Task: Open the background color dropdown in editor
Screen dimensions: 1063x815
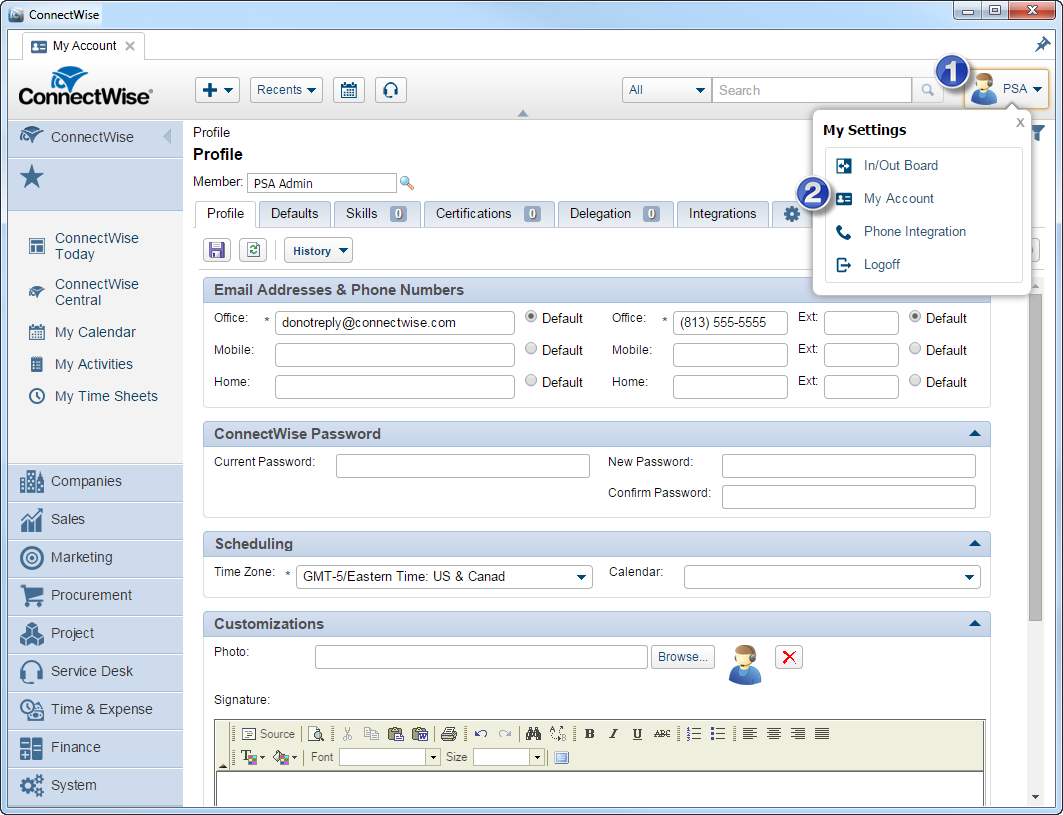Action: click(x=285, y=757)
